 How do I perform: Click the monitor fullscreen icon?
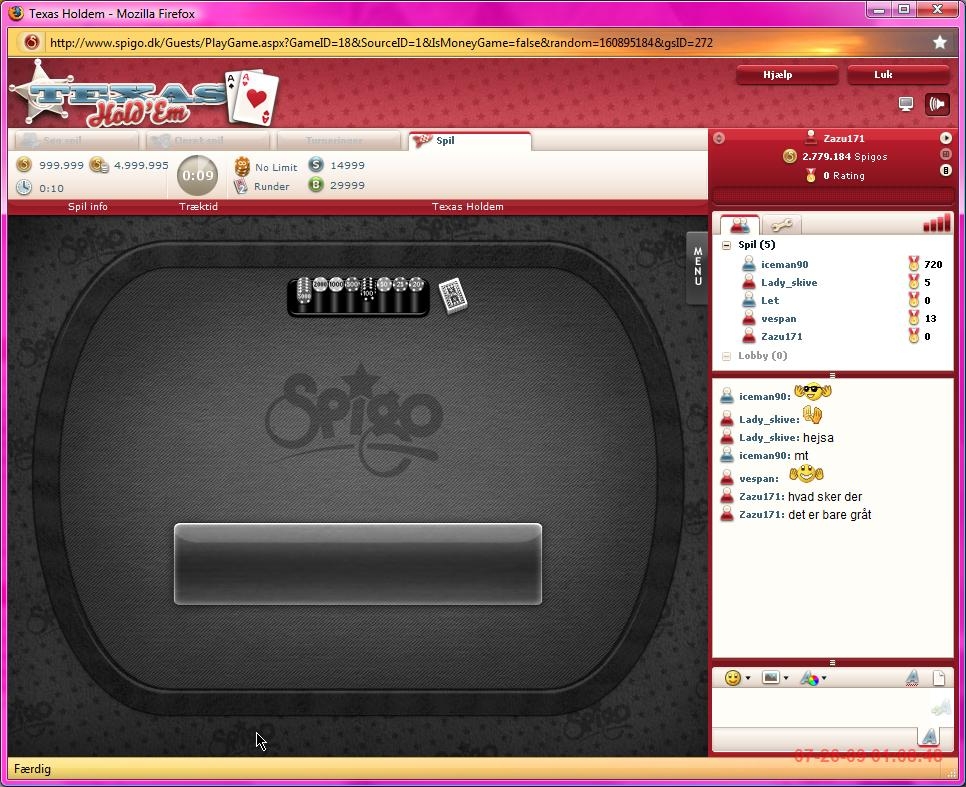point(906,104)
